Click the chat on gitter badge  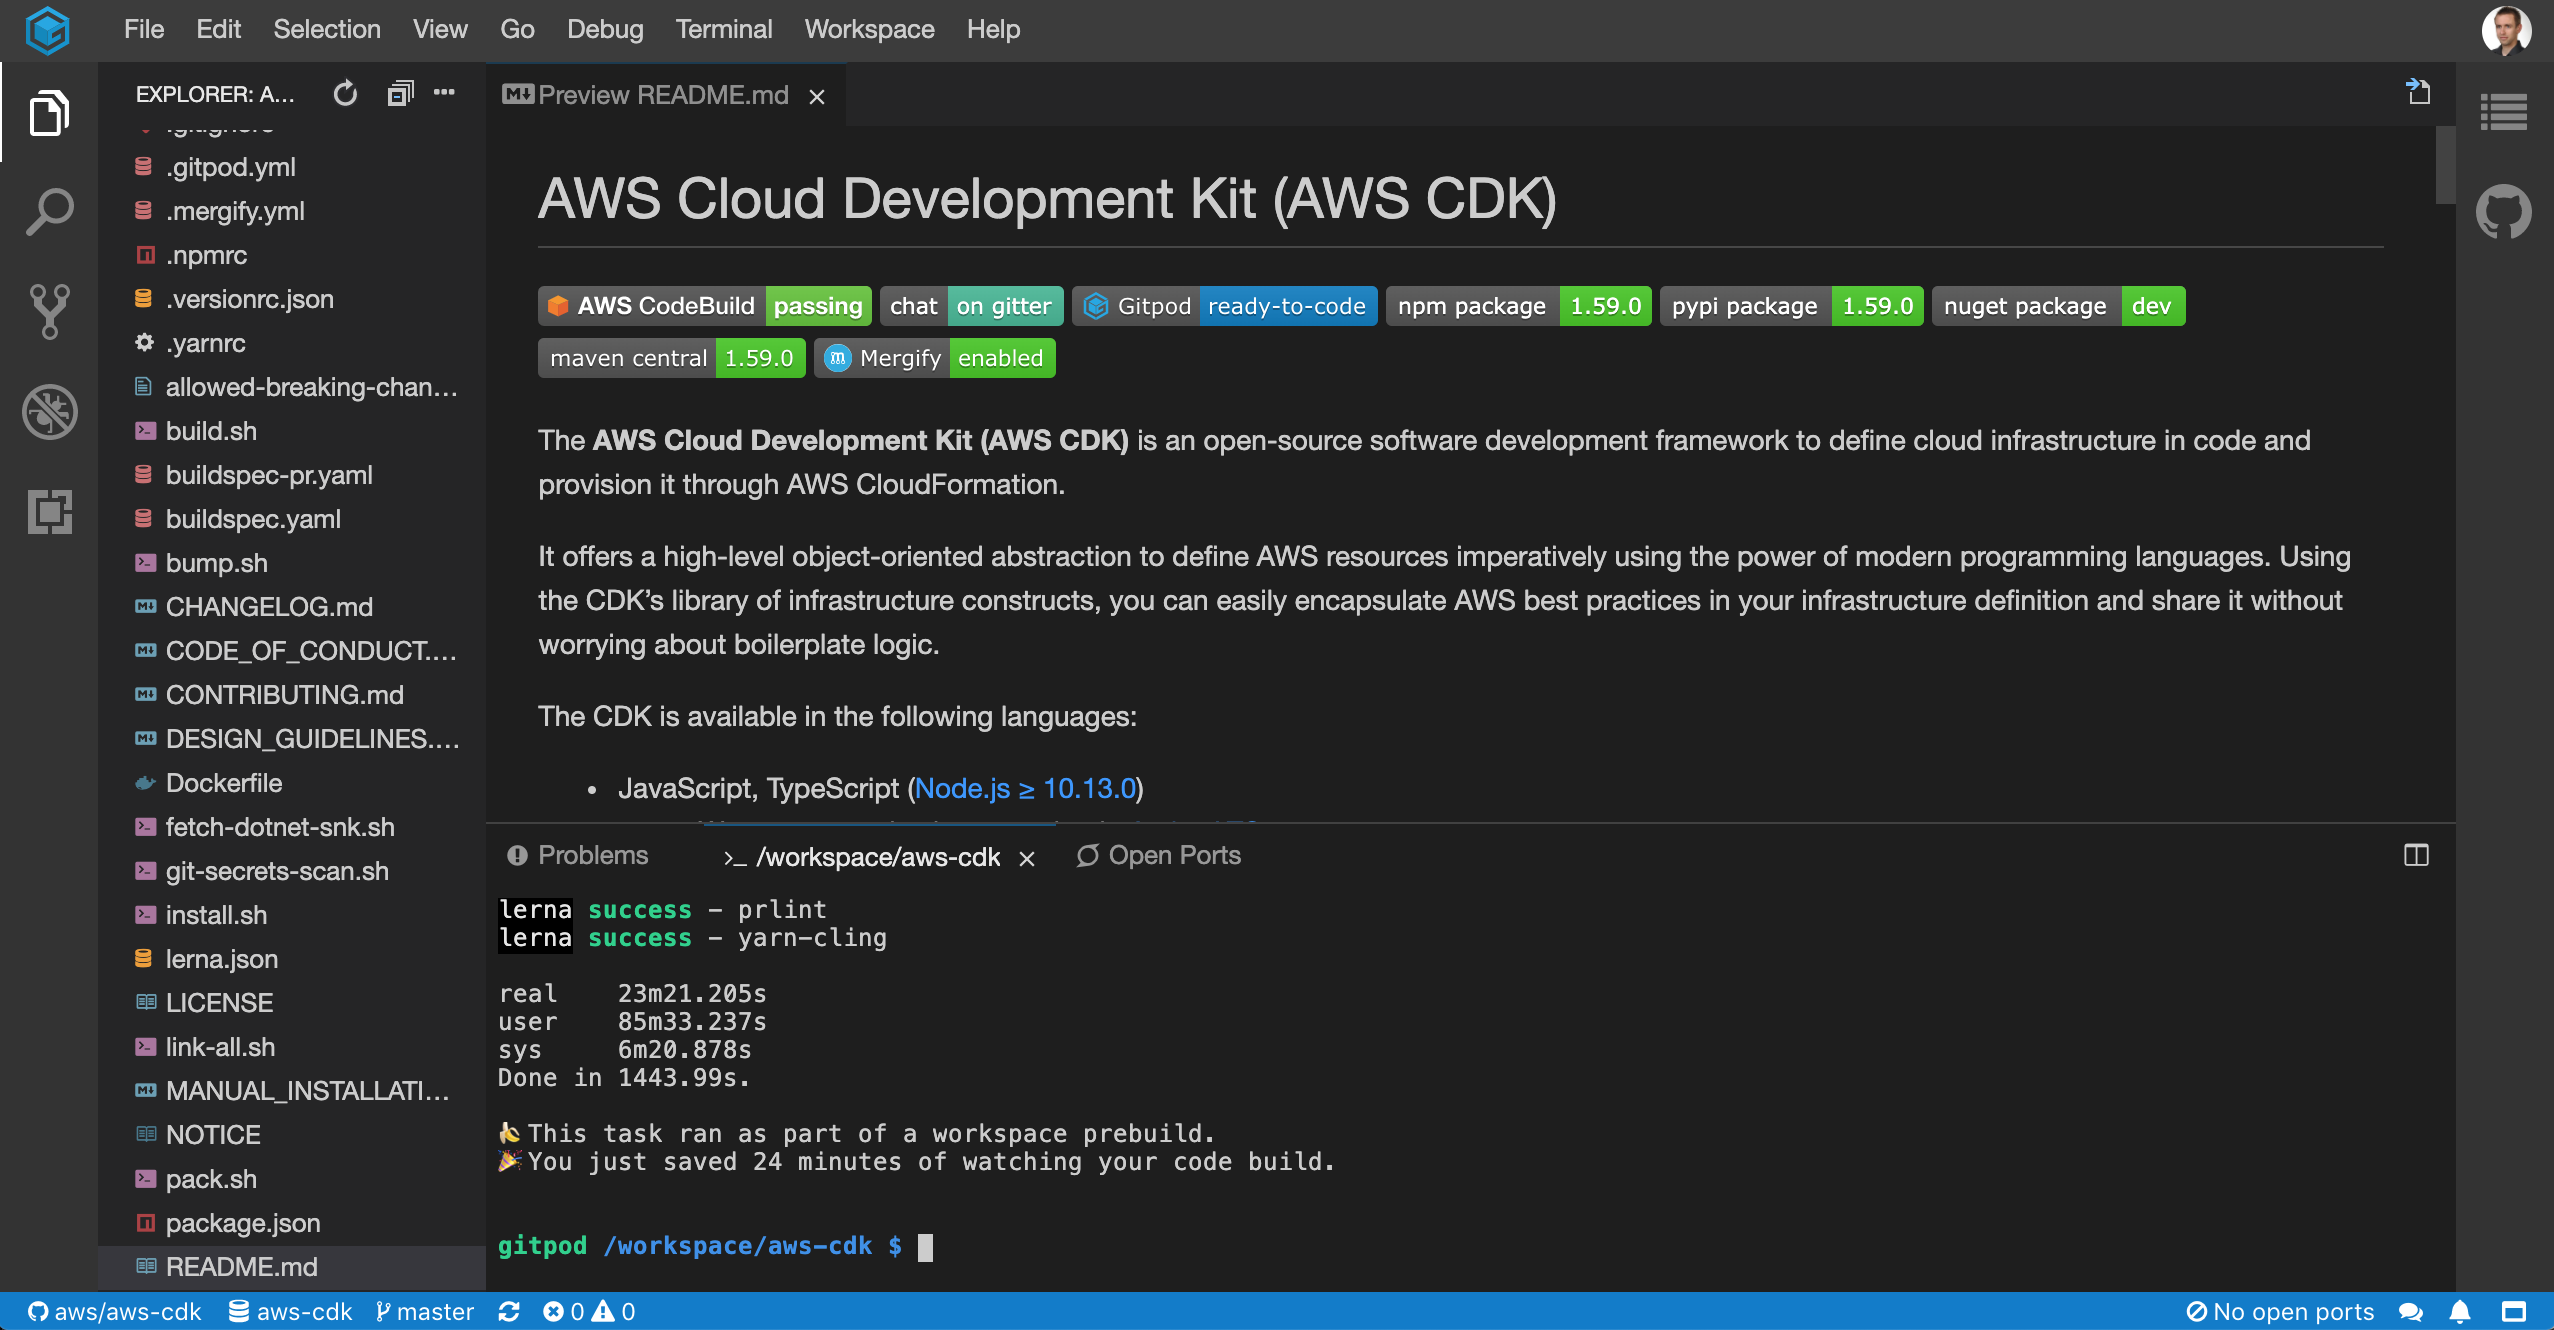[971, 306]
